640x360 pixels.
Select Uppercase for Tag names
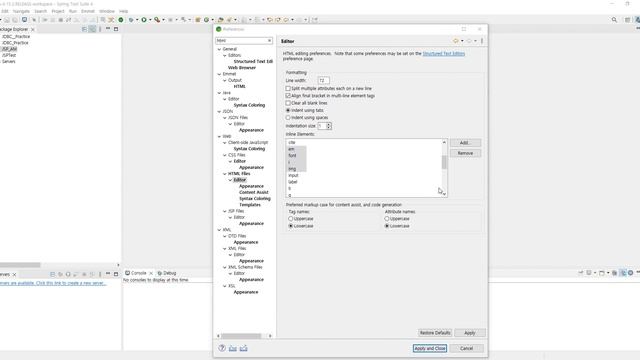click(291, 219)
